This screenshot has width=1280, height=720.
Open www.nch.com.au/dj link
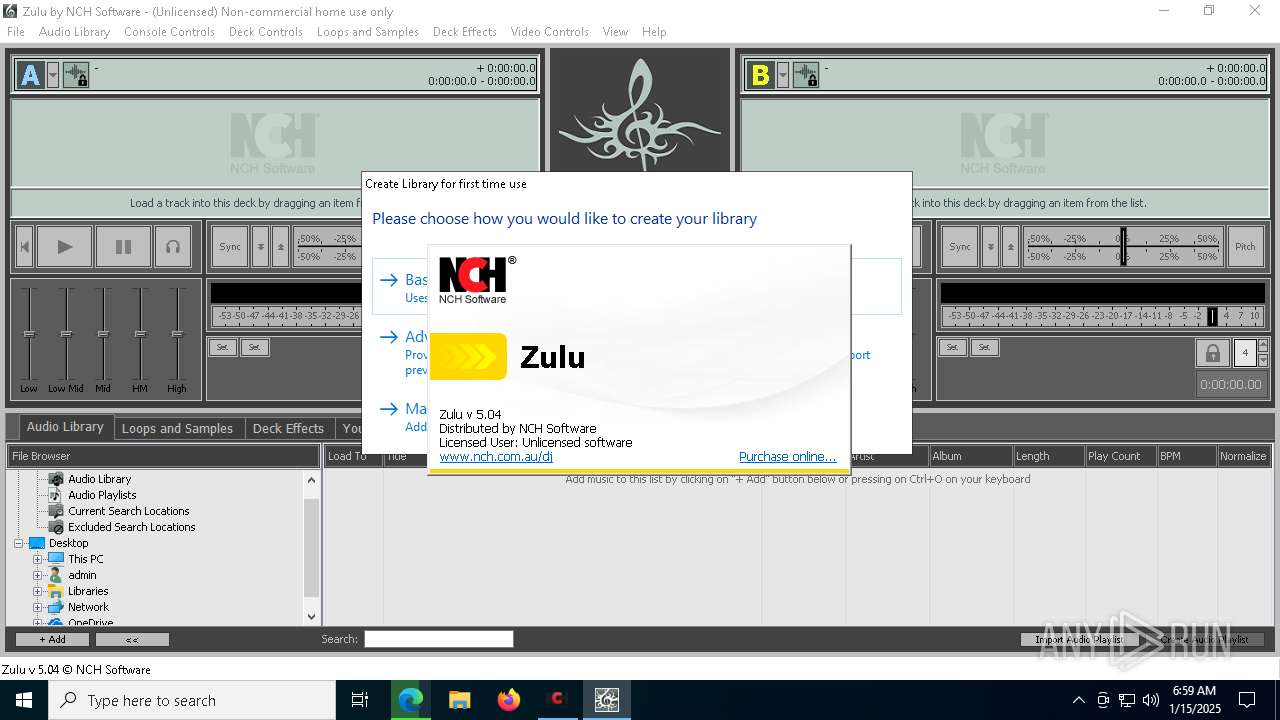tap(496, 457)
